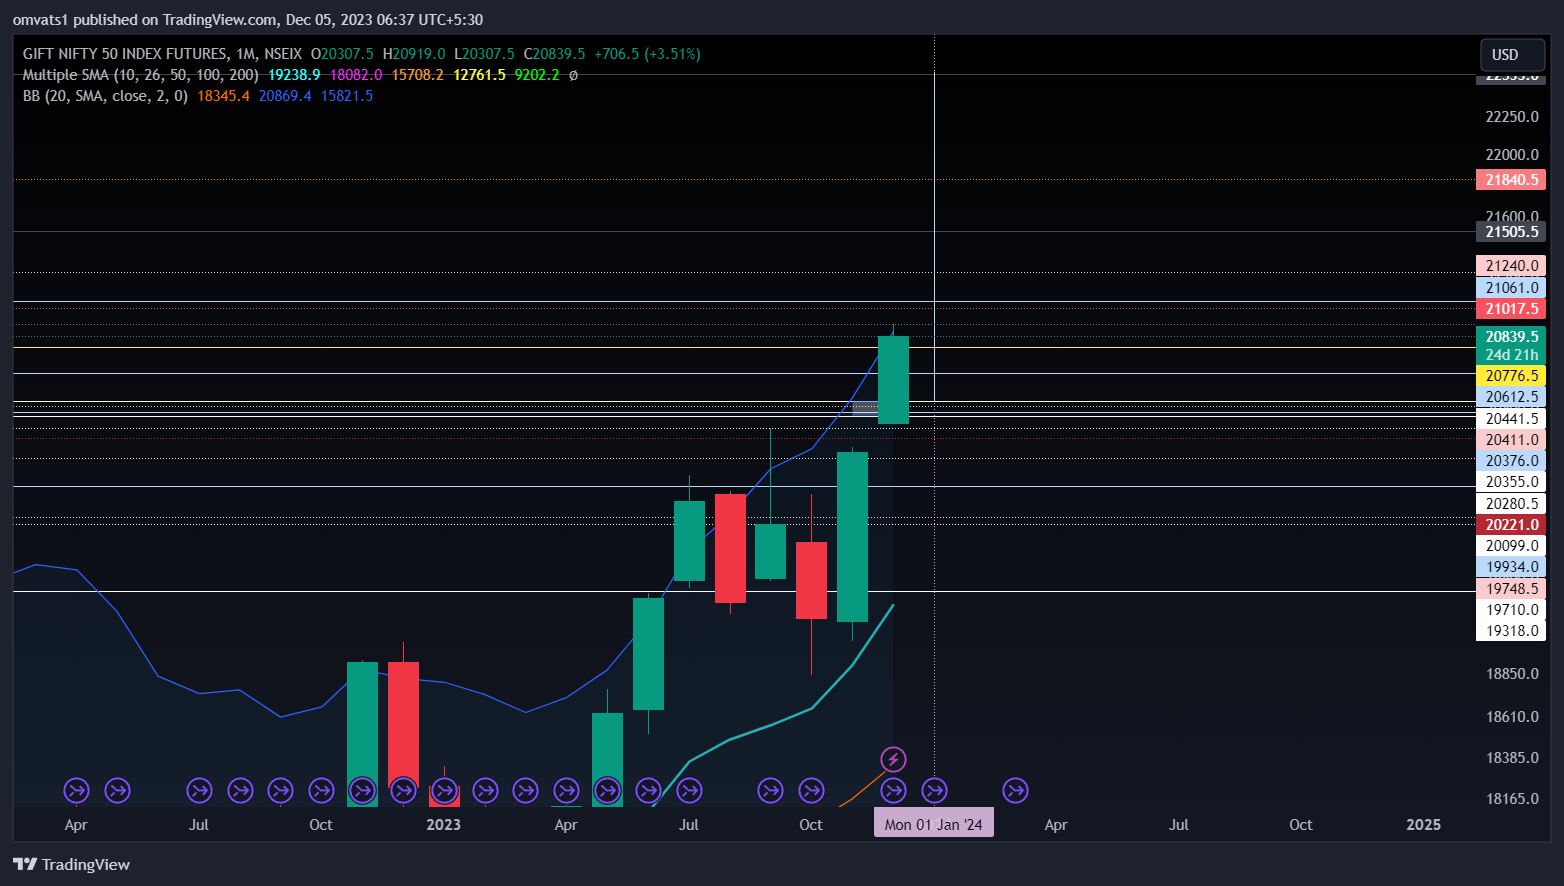Open the USD currency selector
Screen dimensions: 1564x886
tap(1512, 55)
